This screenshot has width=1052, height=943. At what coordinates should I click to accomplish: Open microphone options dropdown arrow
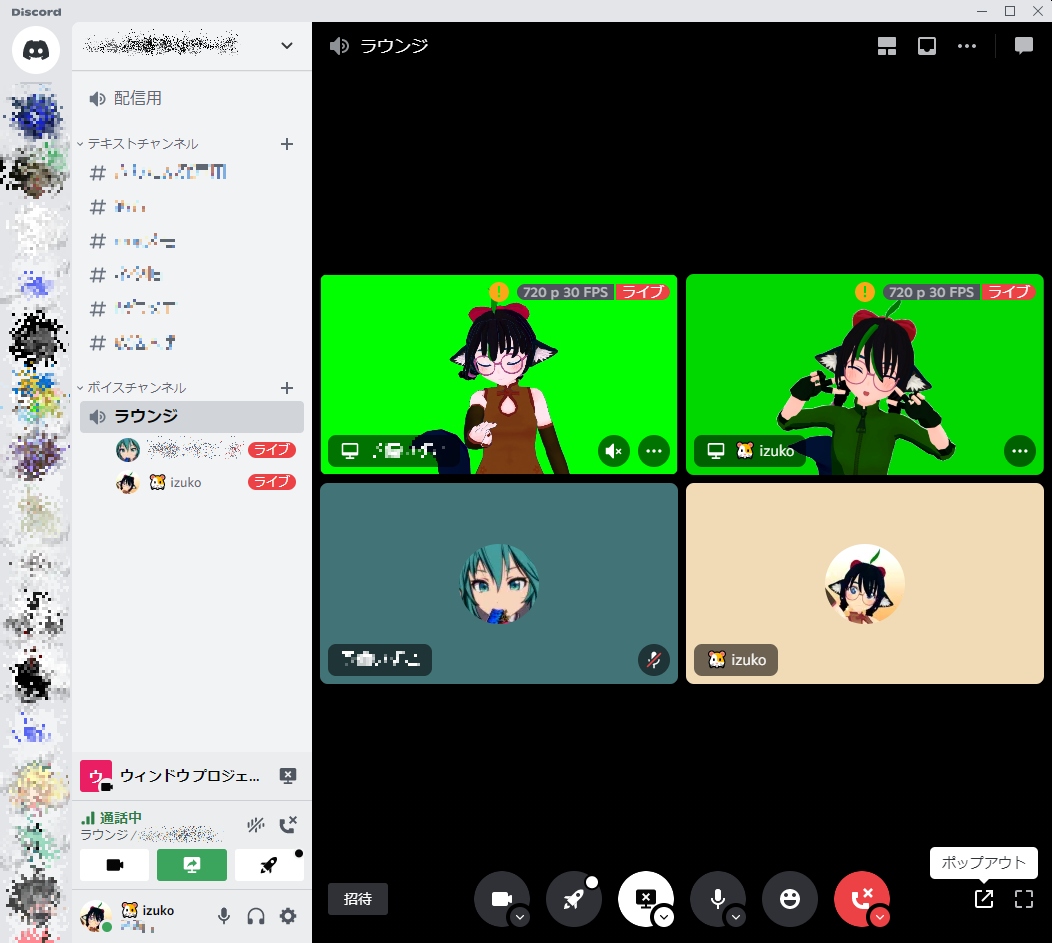tap(736, 917)
